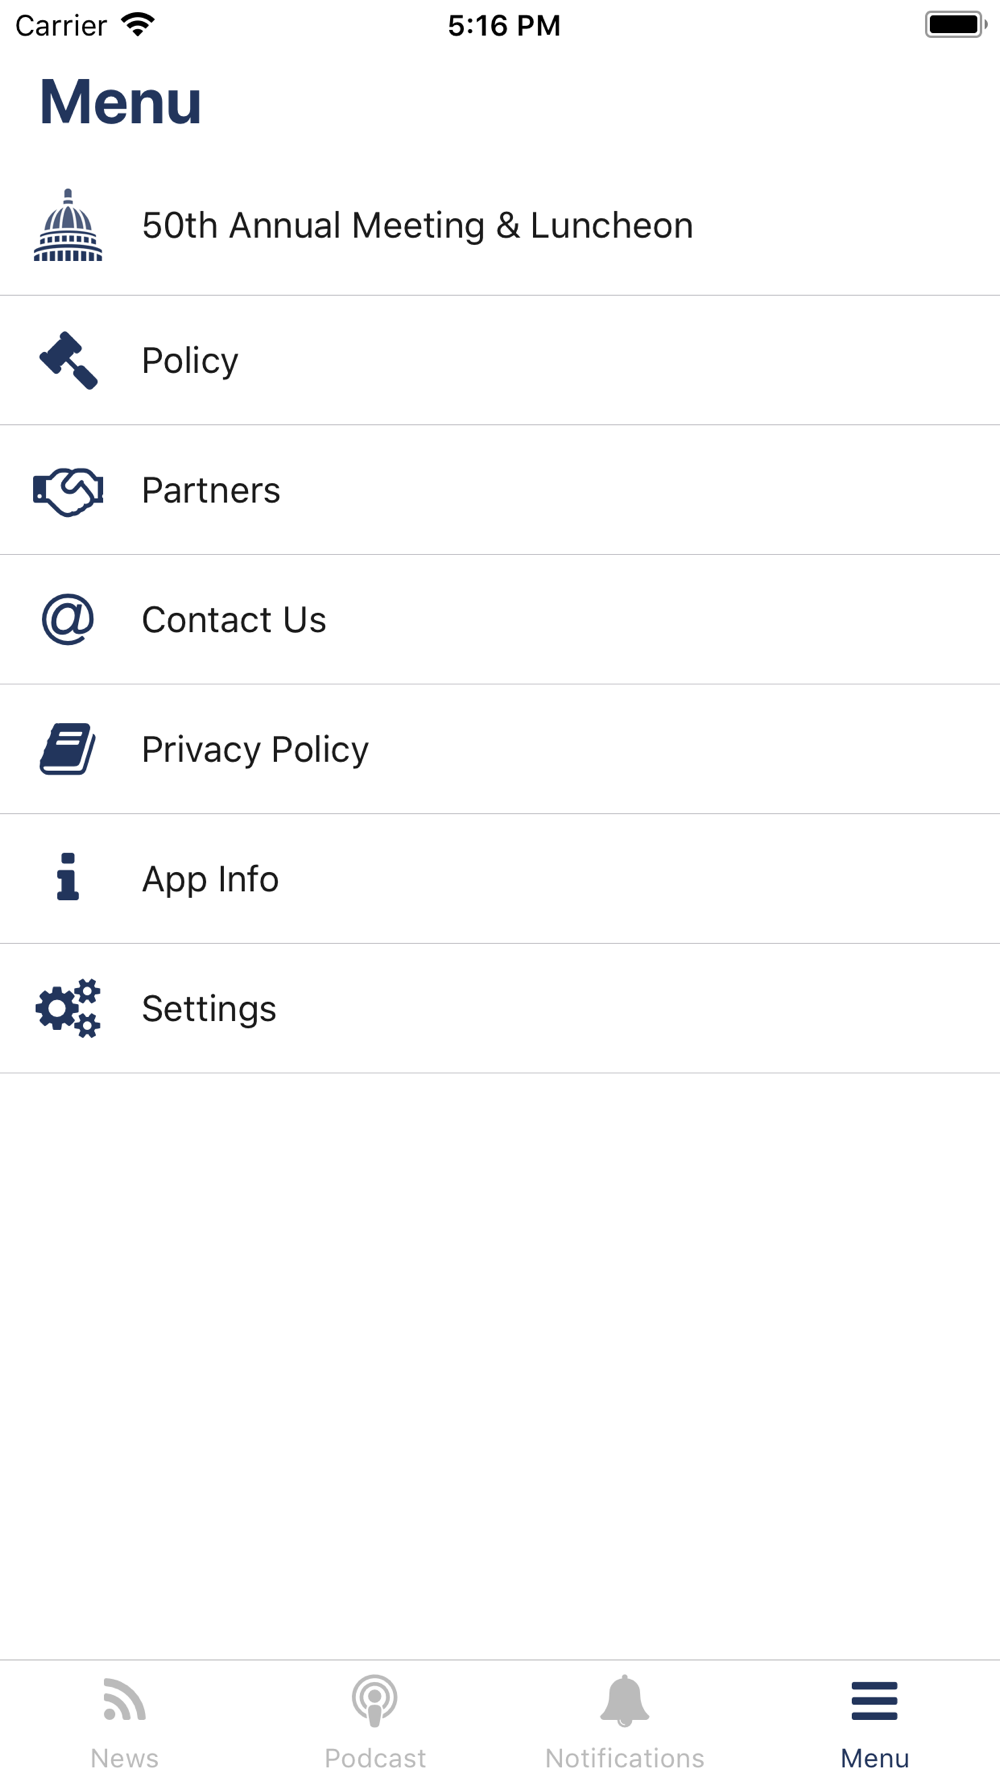The width and height of the screenshot is (1000, 1778).
Task: Tap the Notifications bell icon
Action: point(625,1701)
